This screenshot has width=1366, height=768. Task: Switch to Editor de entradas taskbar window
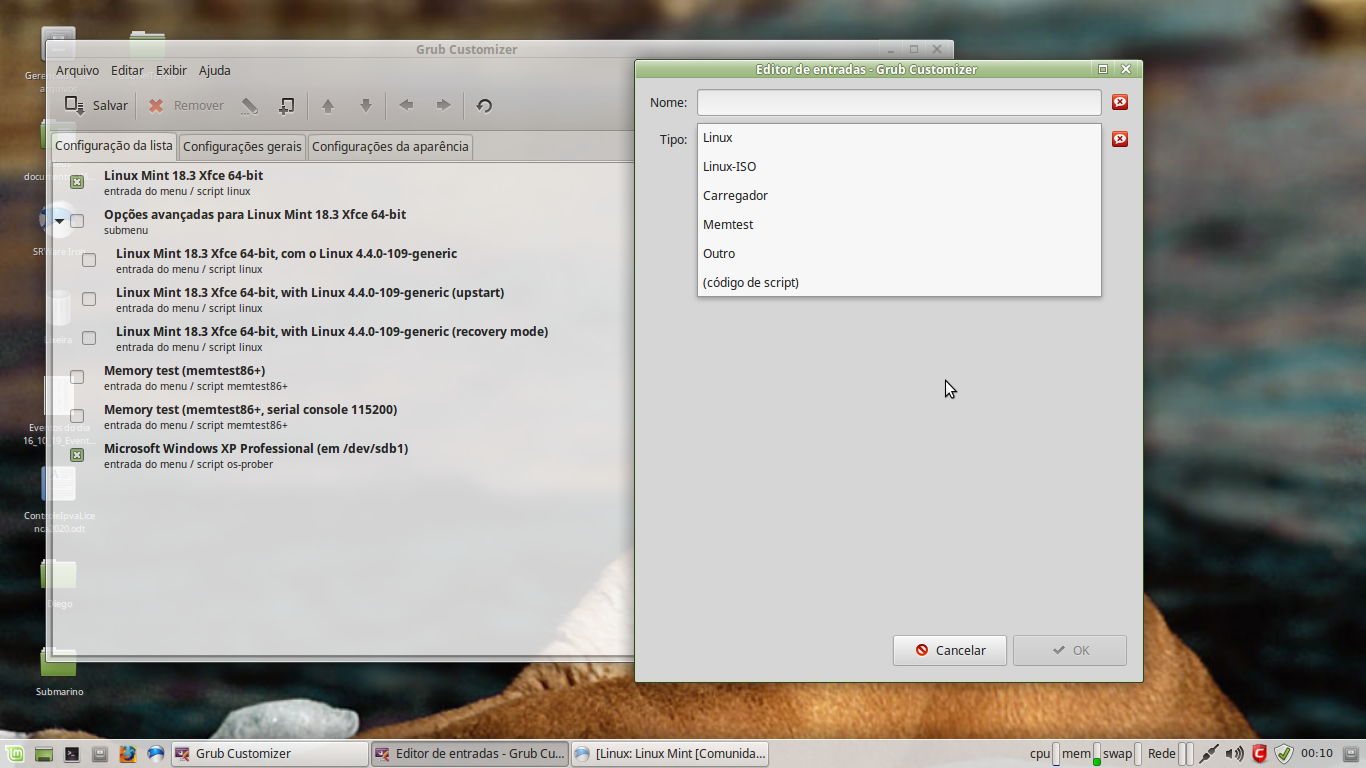tap(469, 754)
